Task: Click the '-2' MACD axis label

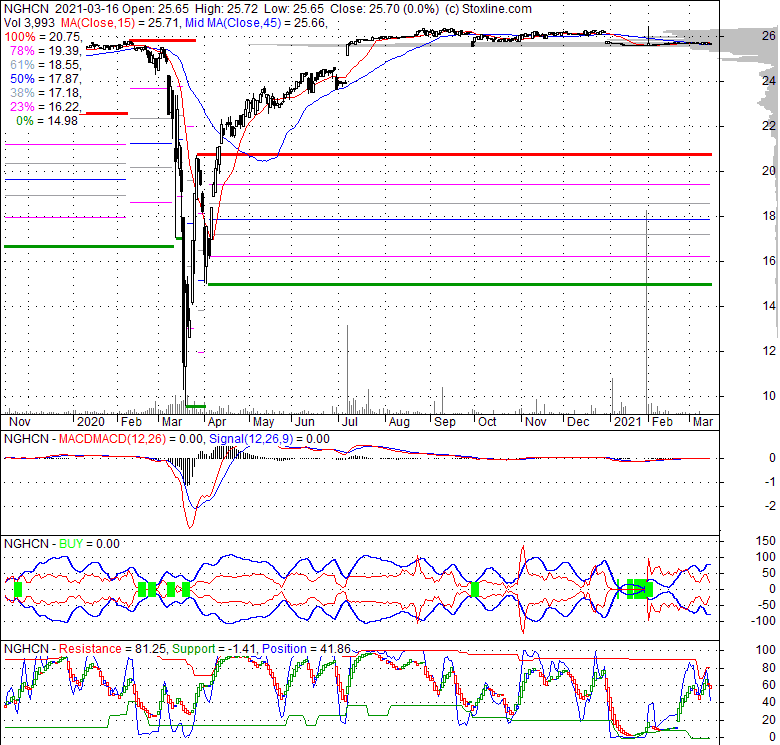Action: [x=769, y=506]
